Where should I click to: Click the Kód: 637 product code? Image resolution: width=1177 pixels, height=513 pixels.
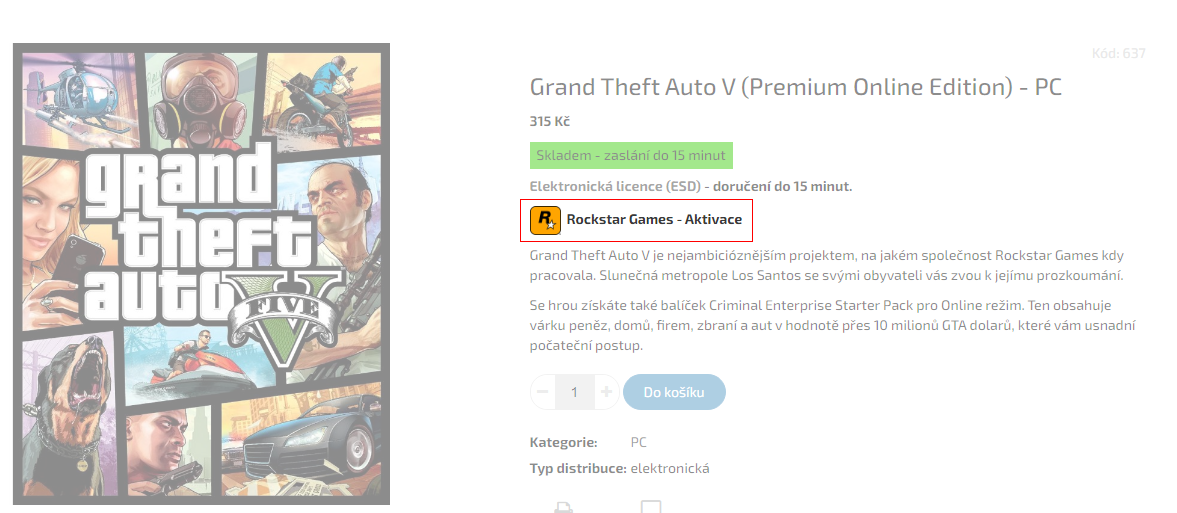tap(1118, 53)
